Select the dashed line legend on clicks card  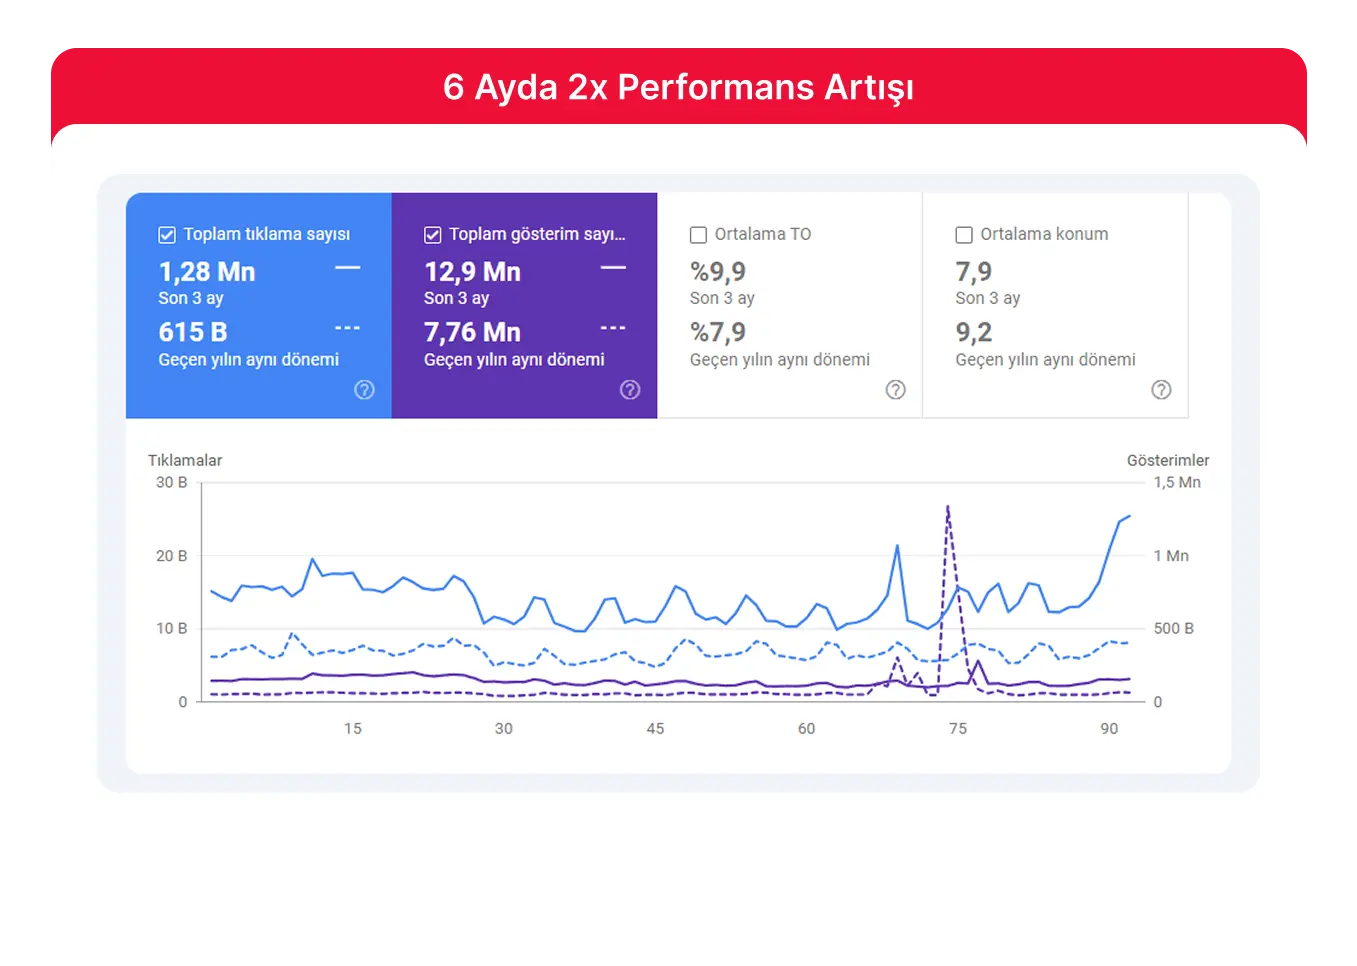tap(346, 327)
